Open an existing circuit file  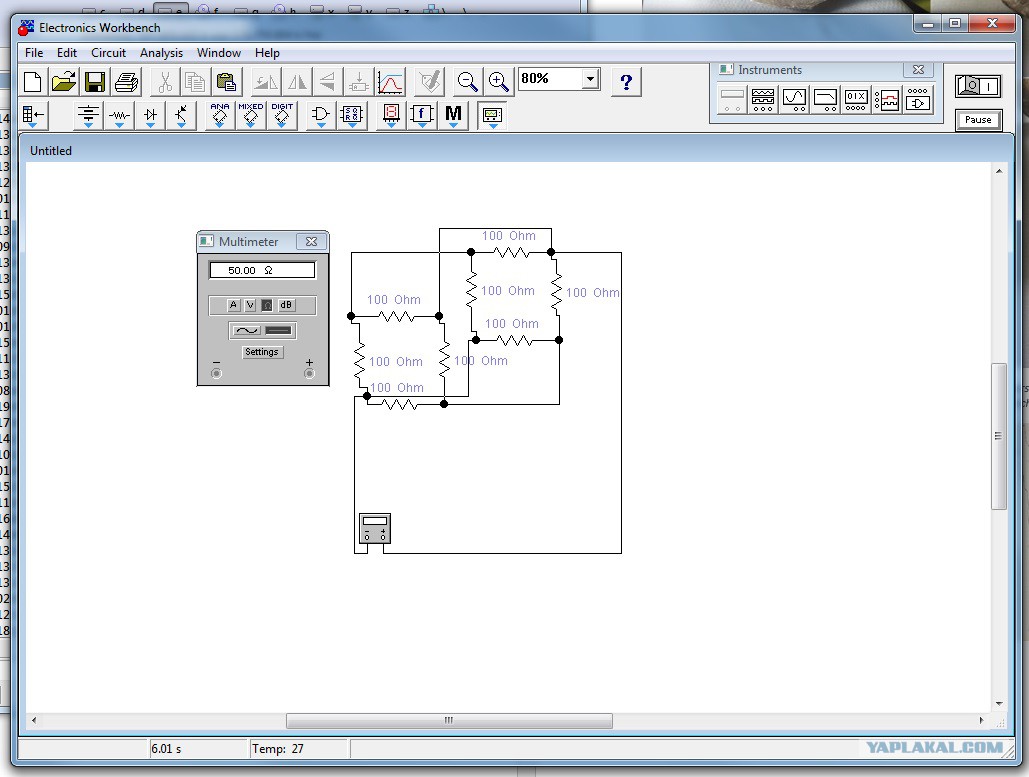pos(64,82)
